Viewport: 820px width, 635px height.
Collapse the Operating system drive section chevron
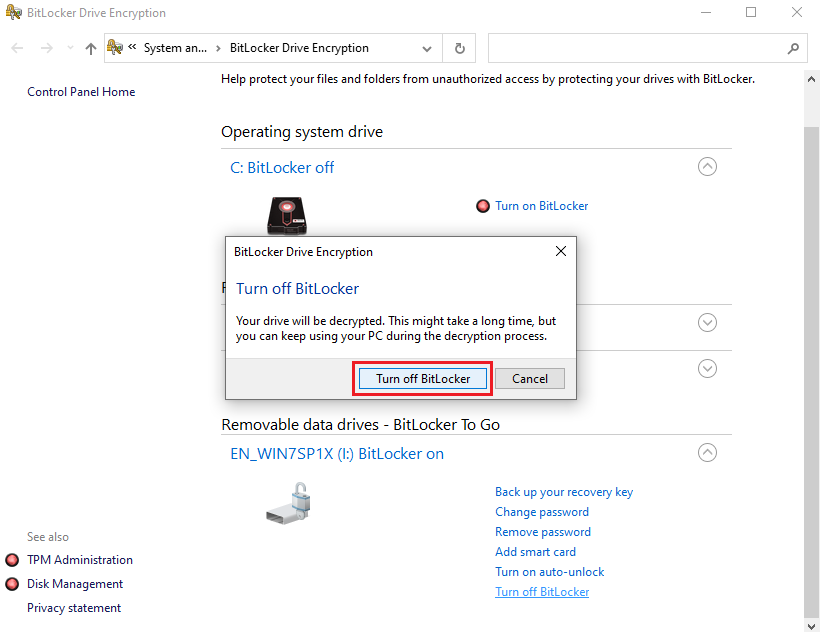pyautogui.click(x=707, y=166)
